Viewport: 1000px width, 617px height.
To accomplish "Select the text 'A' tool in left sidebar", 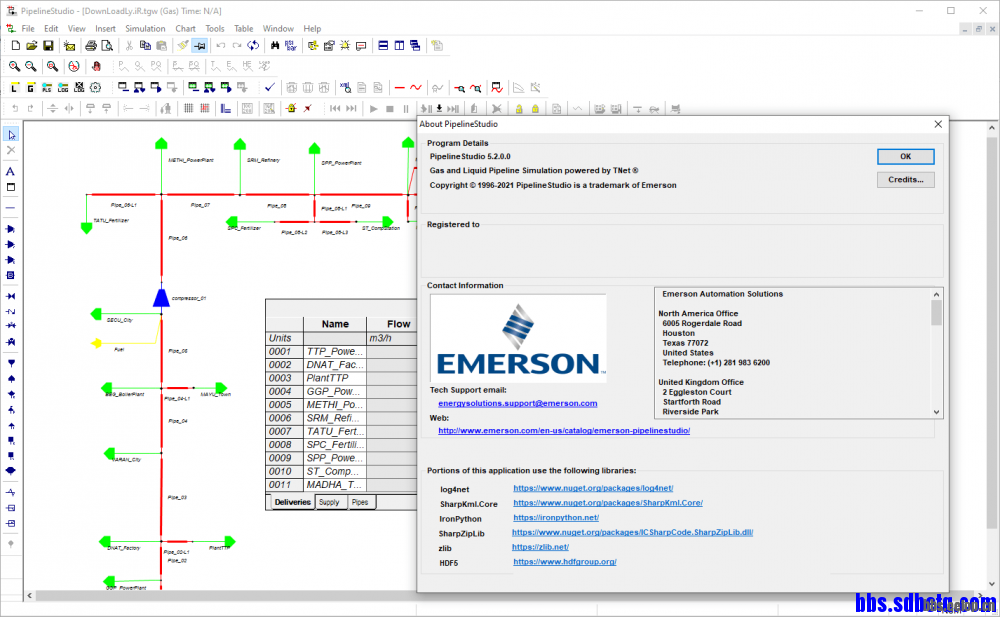I will [11, 172].
